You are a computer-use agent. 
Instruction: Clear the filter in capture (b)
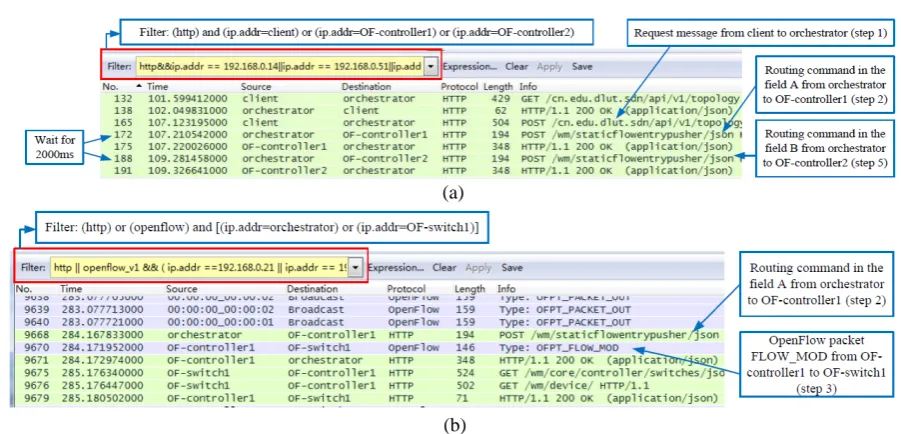click(x=444, y=268)
